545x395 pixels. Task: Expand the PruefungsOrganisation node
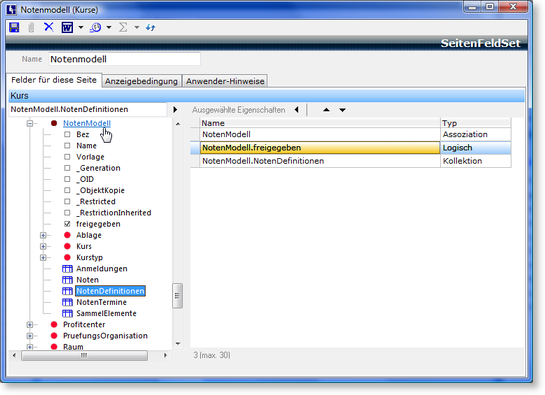30,336
